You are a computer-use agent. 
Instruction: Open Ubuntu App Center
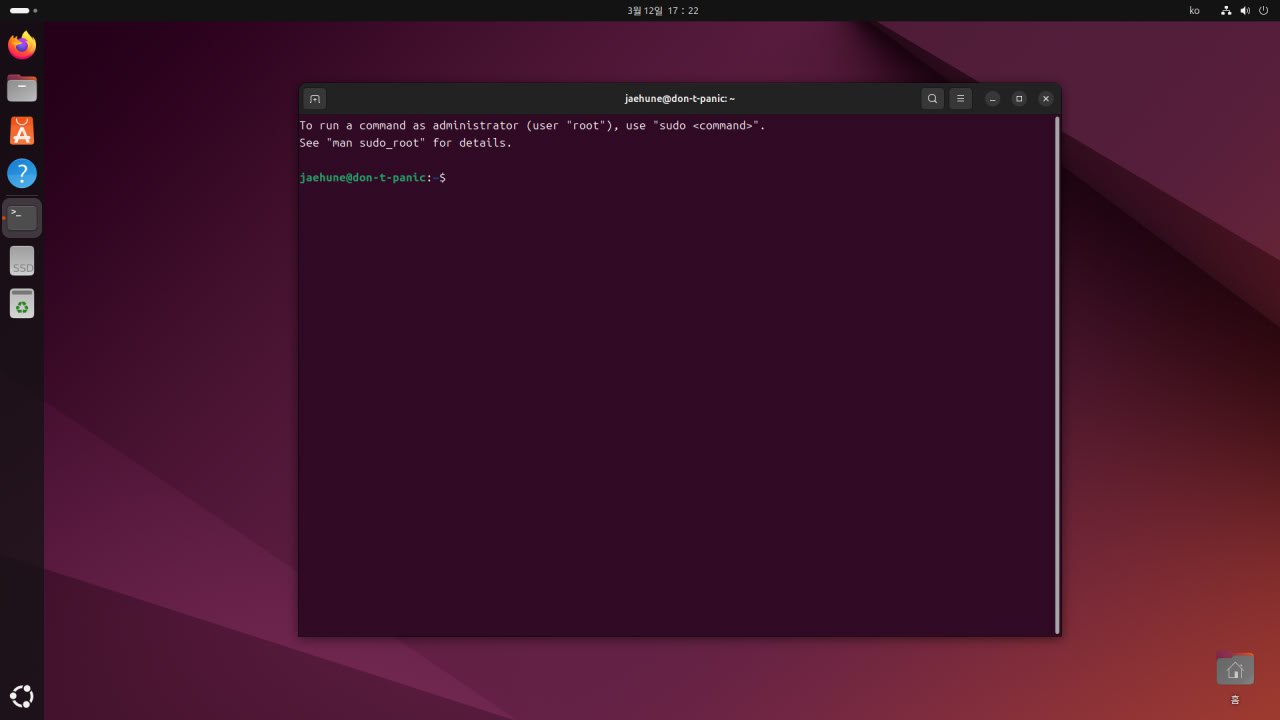click(x=22, y=131)
